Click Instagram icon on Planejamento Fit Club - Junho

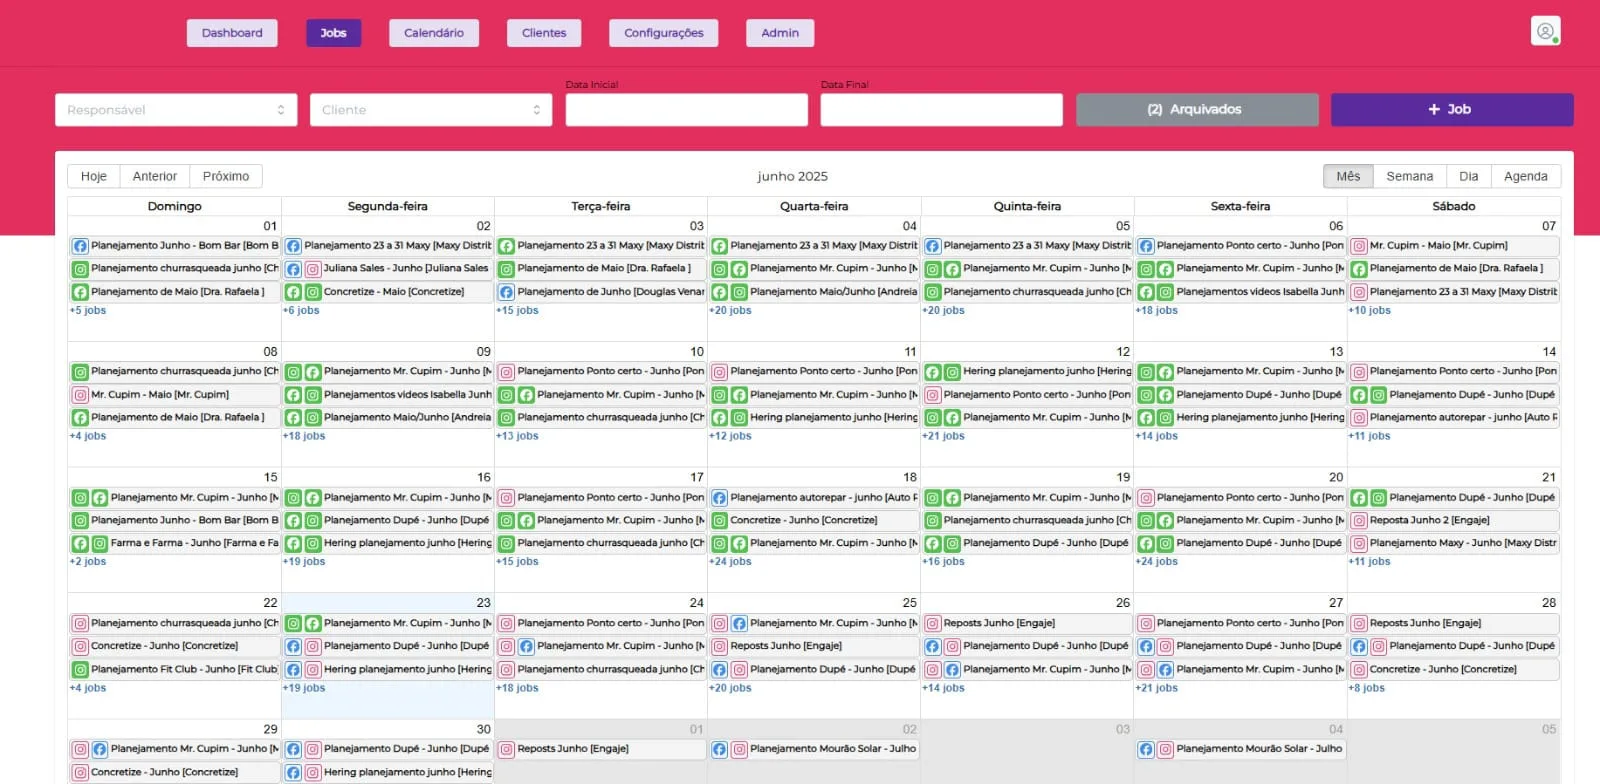pos(80,670)
